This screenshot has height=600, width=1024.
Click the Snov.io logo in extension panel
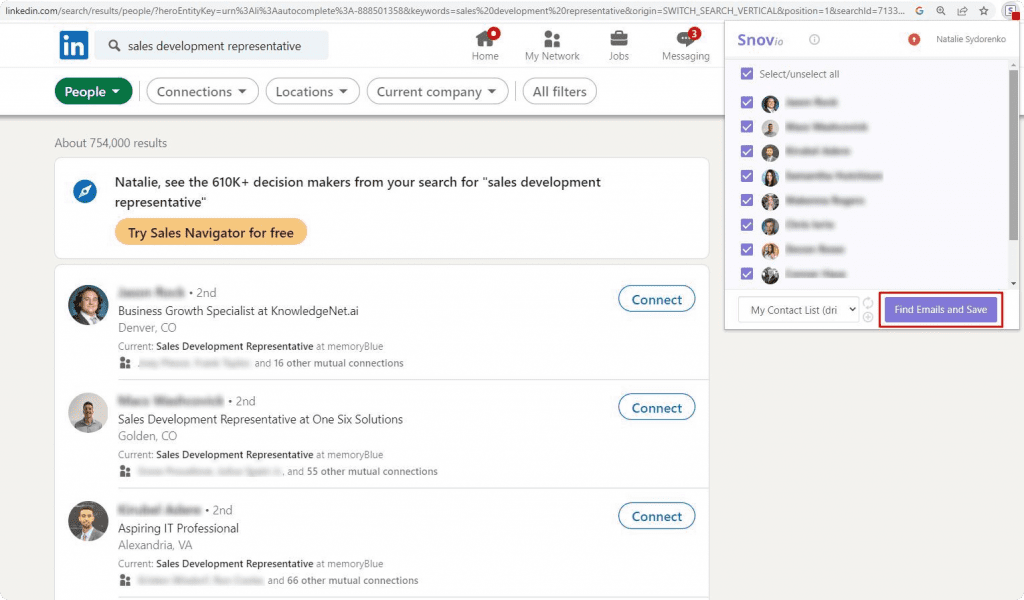[x=760, y=40]
